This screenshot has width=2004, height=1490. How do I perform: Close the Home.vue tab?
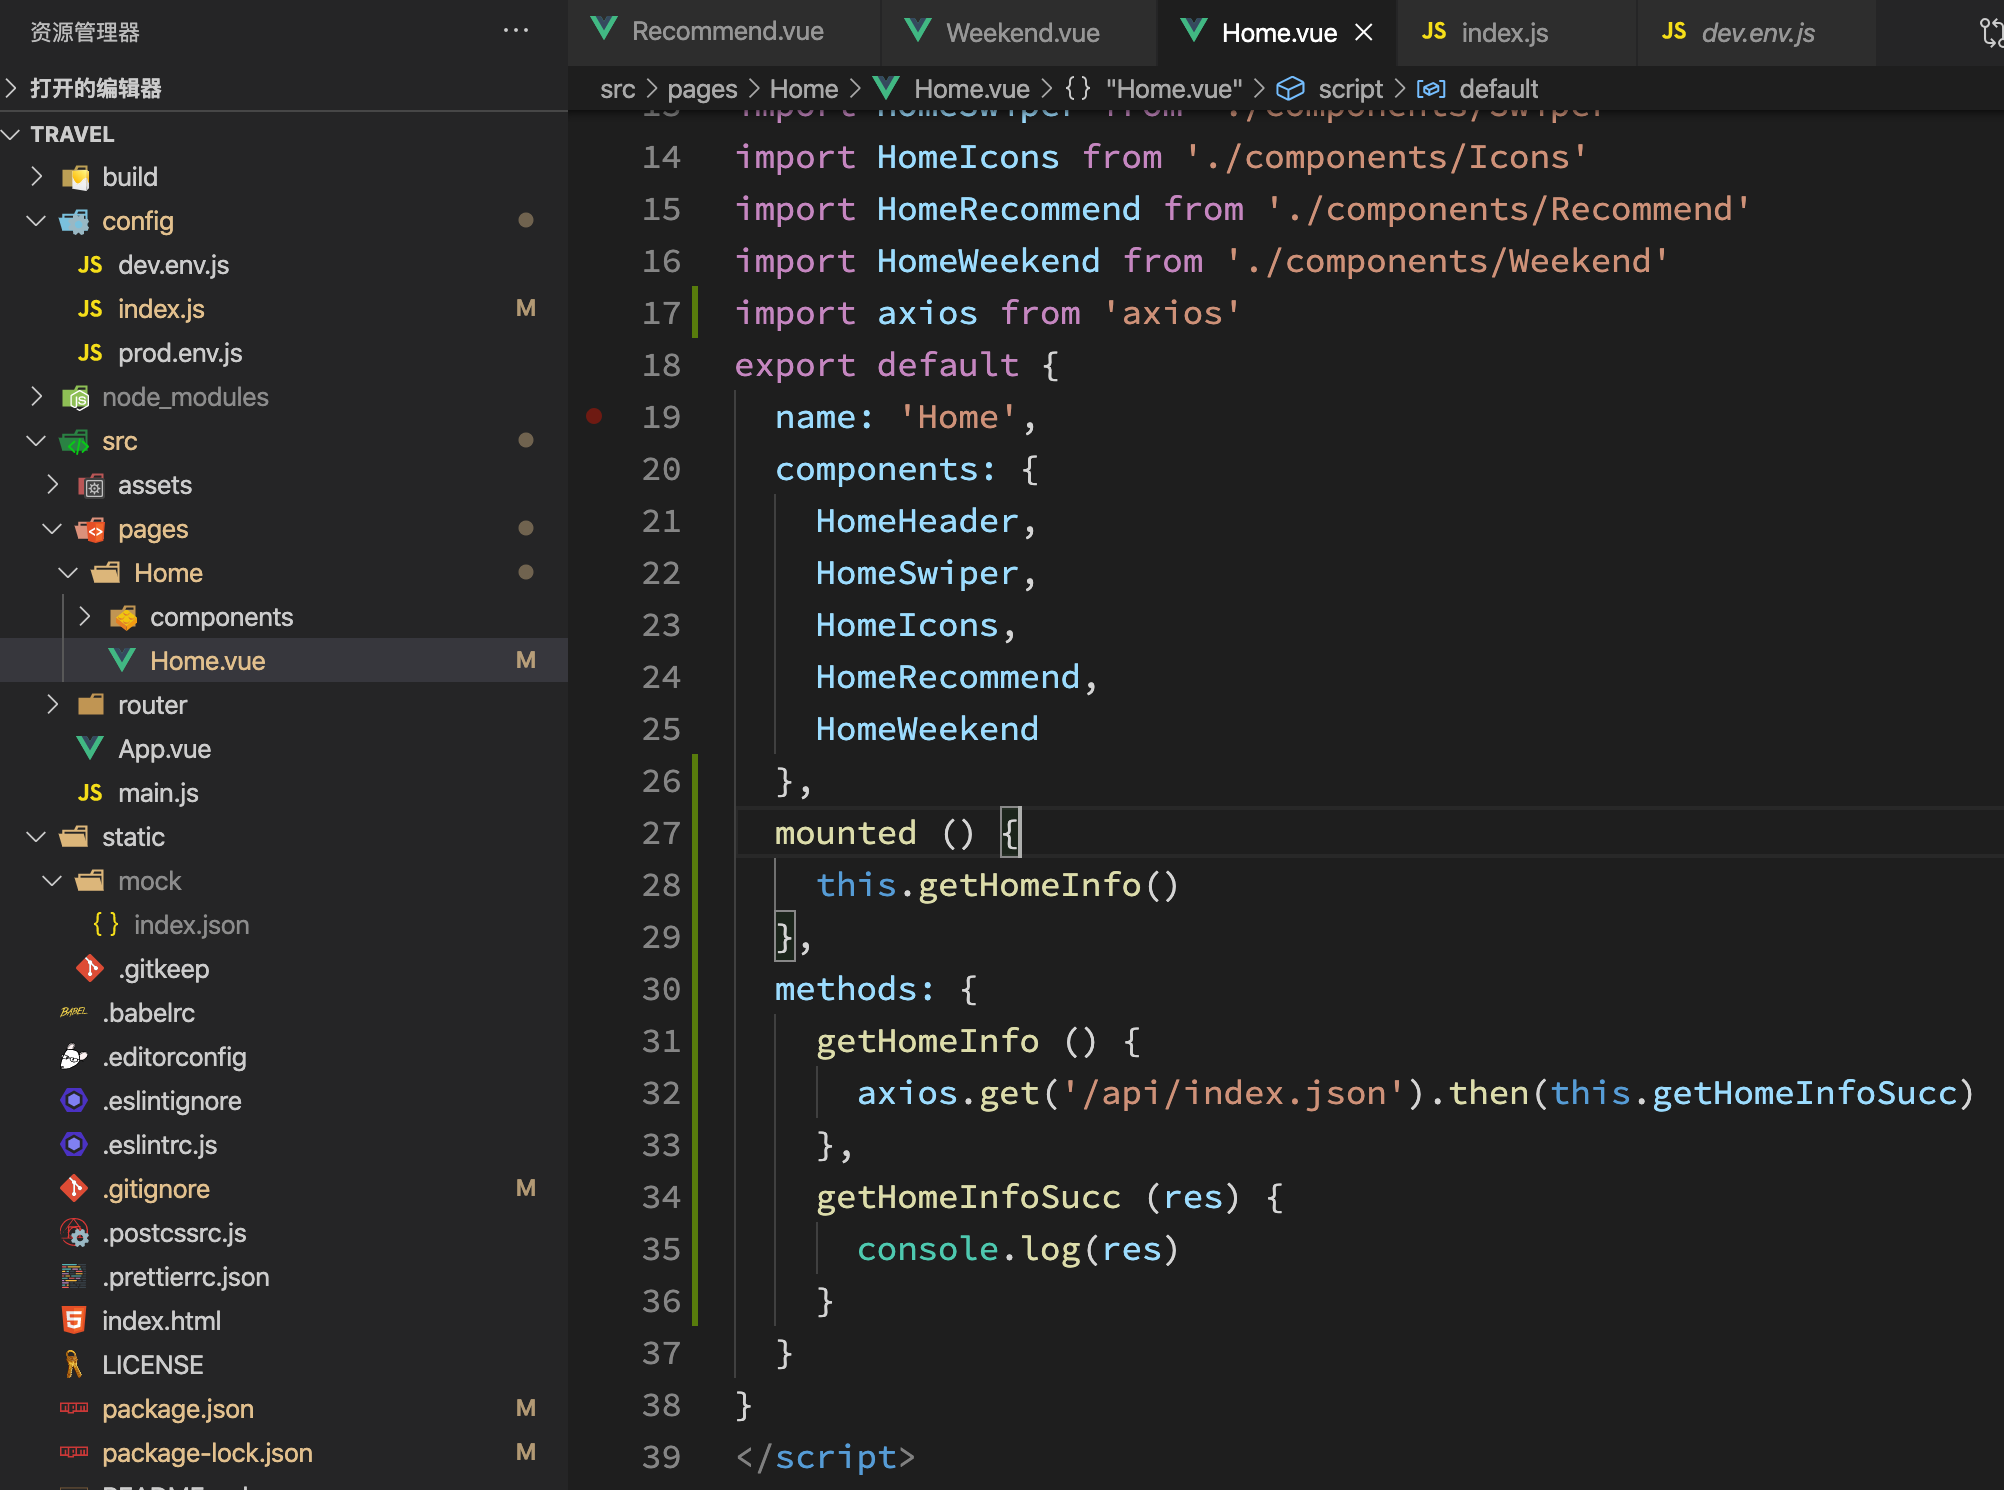pyautogui.click(x=1363, y=33)
